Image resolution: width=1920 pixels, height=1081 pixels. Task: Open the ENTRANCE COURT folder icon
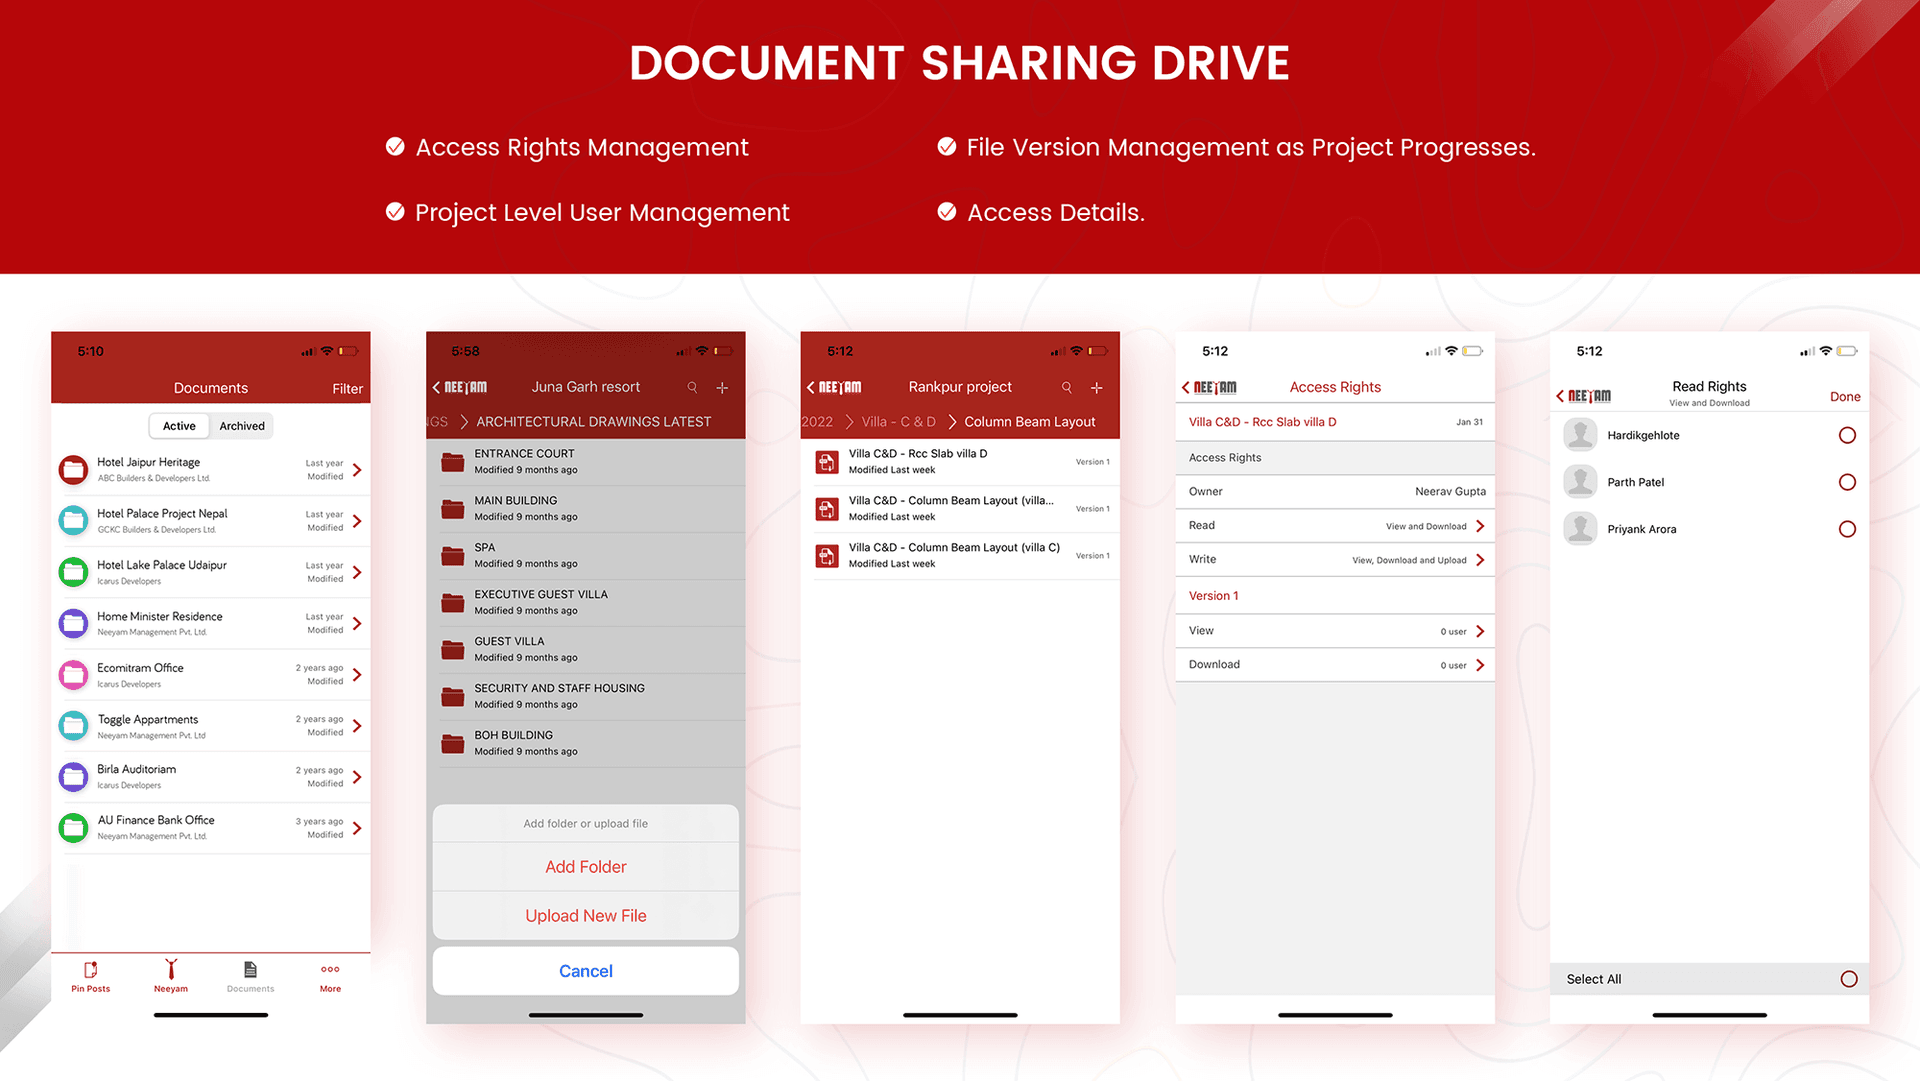[x=453, y=462]
